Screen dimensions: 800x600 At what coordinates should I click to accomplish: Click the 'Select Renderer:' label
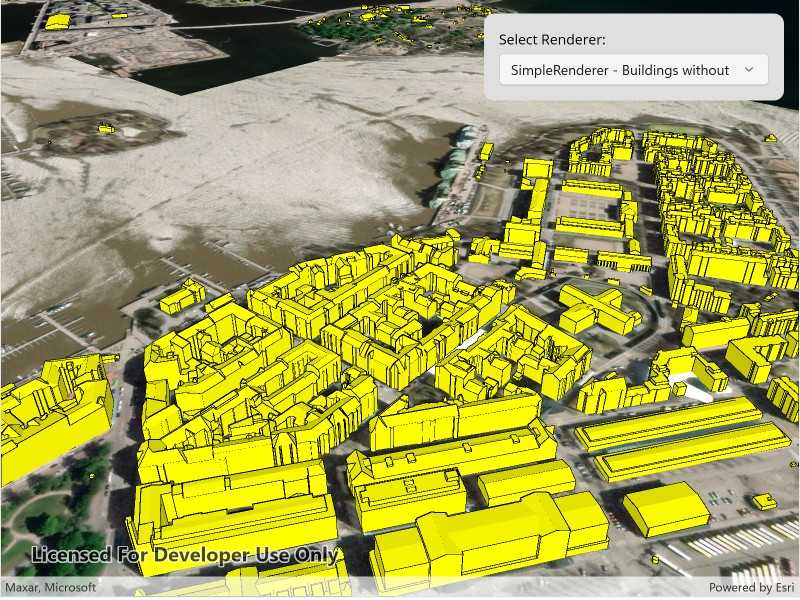click(x=552, y=40)
